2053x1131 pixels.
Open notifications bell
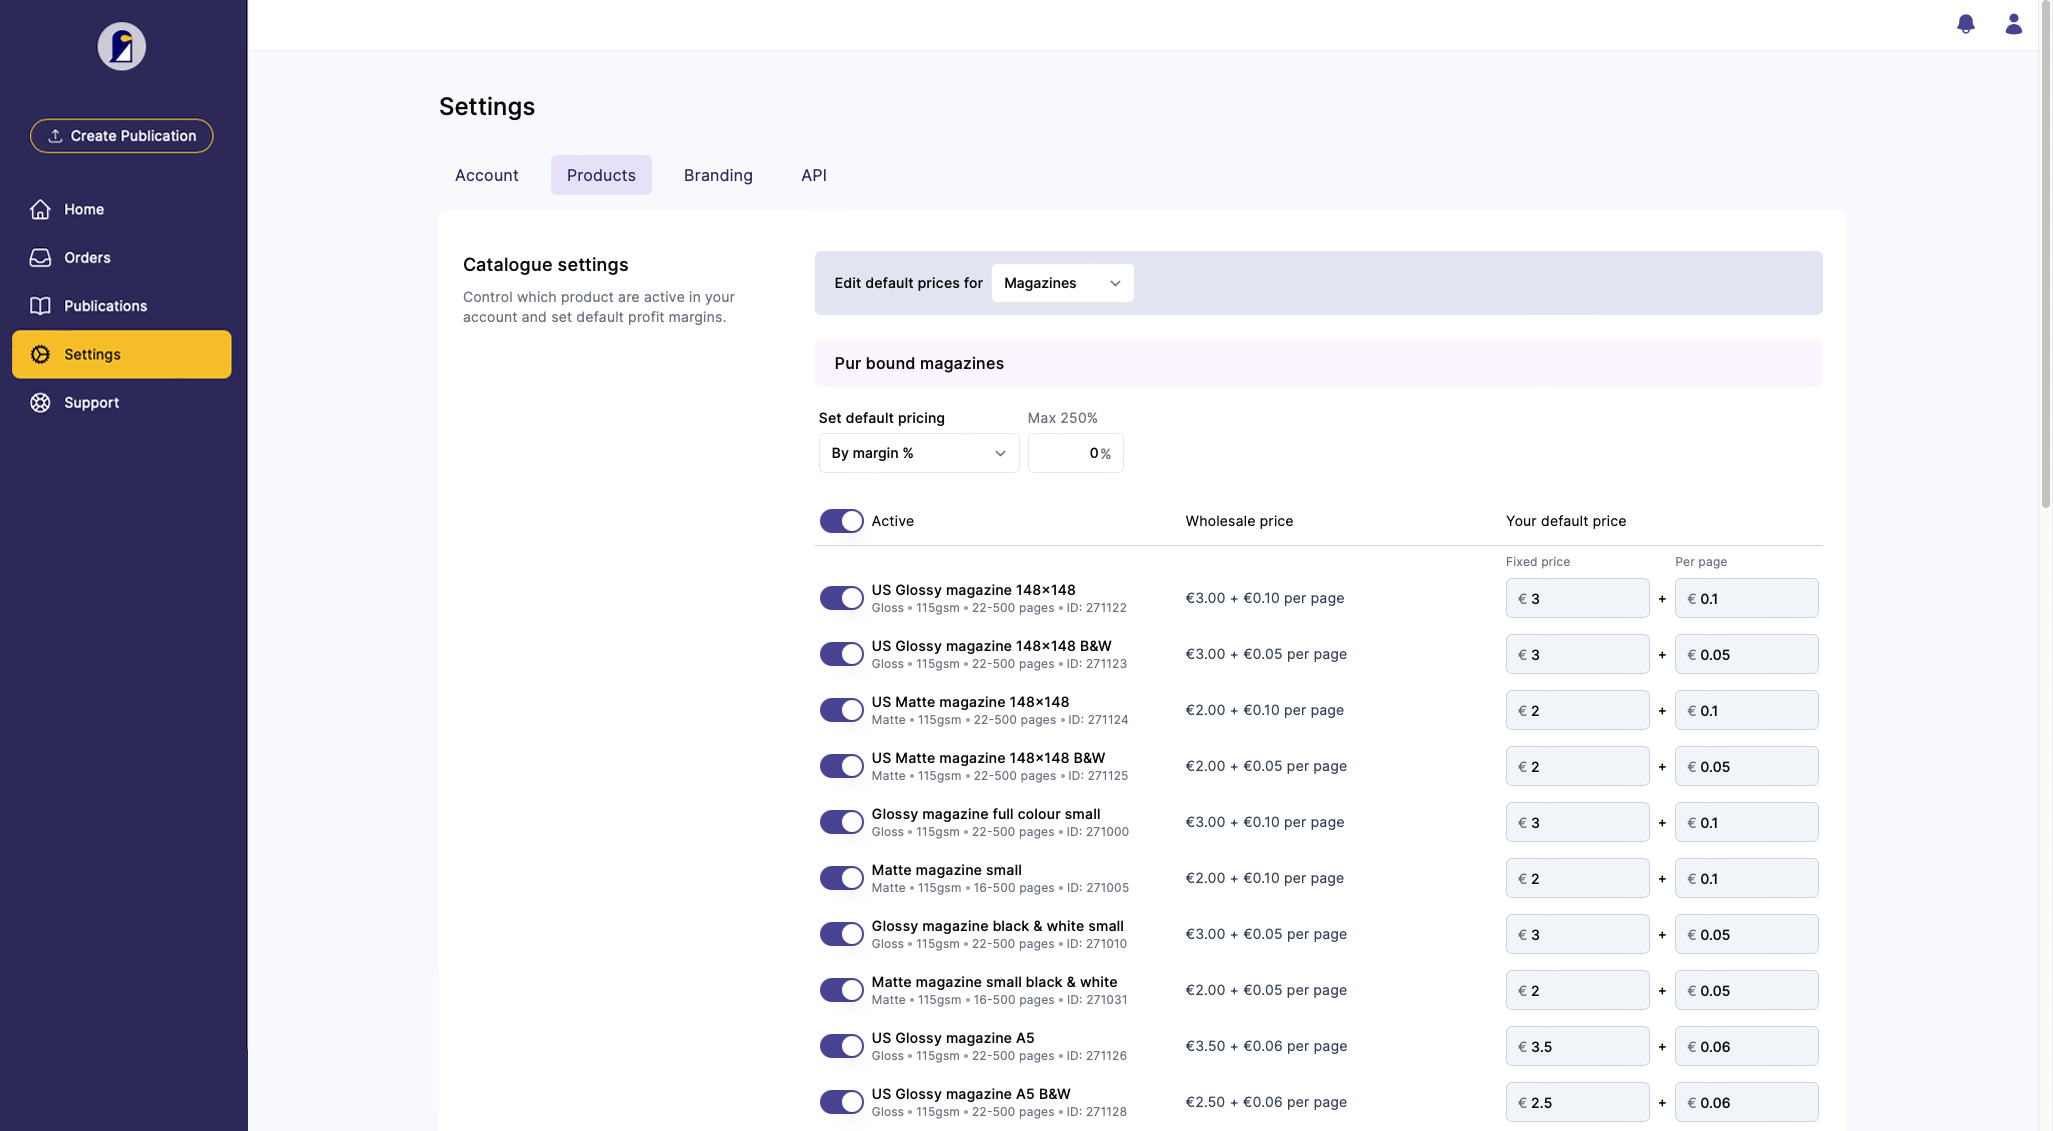coord(1966,24)
